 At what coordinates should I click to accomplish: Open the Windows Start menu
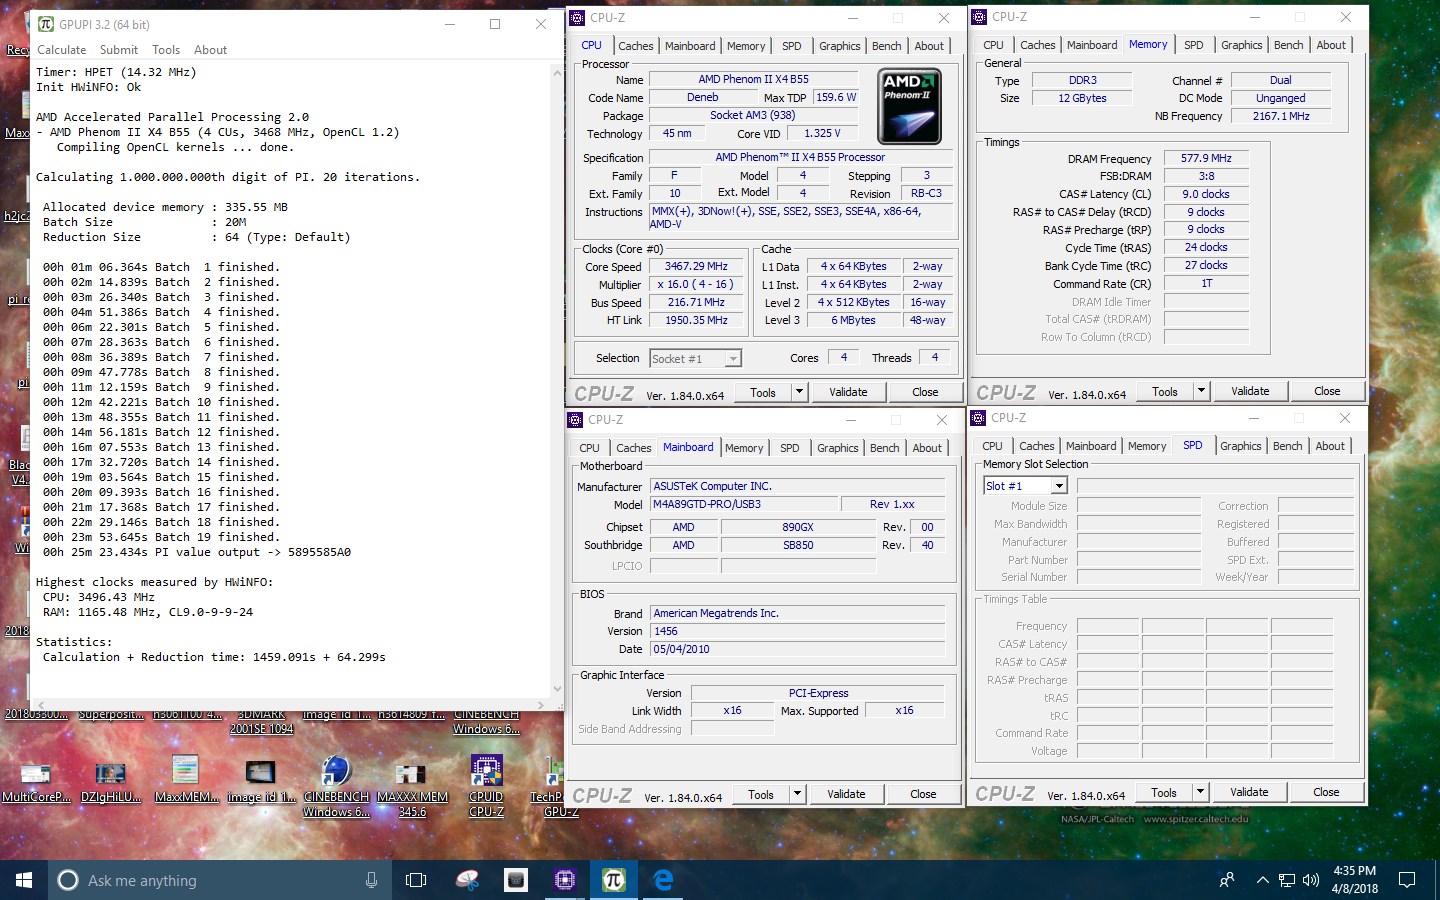coord(24,880)
